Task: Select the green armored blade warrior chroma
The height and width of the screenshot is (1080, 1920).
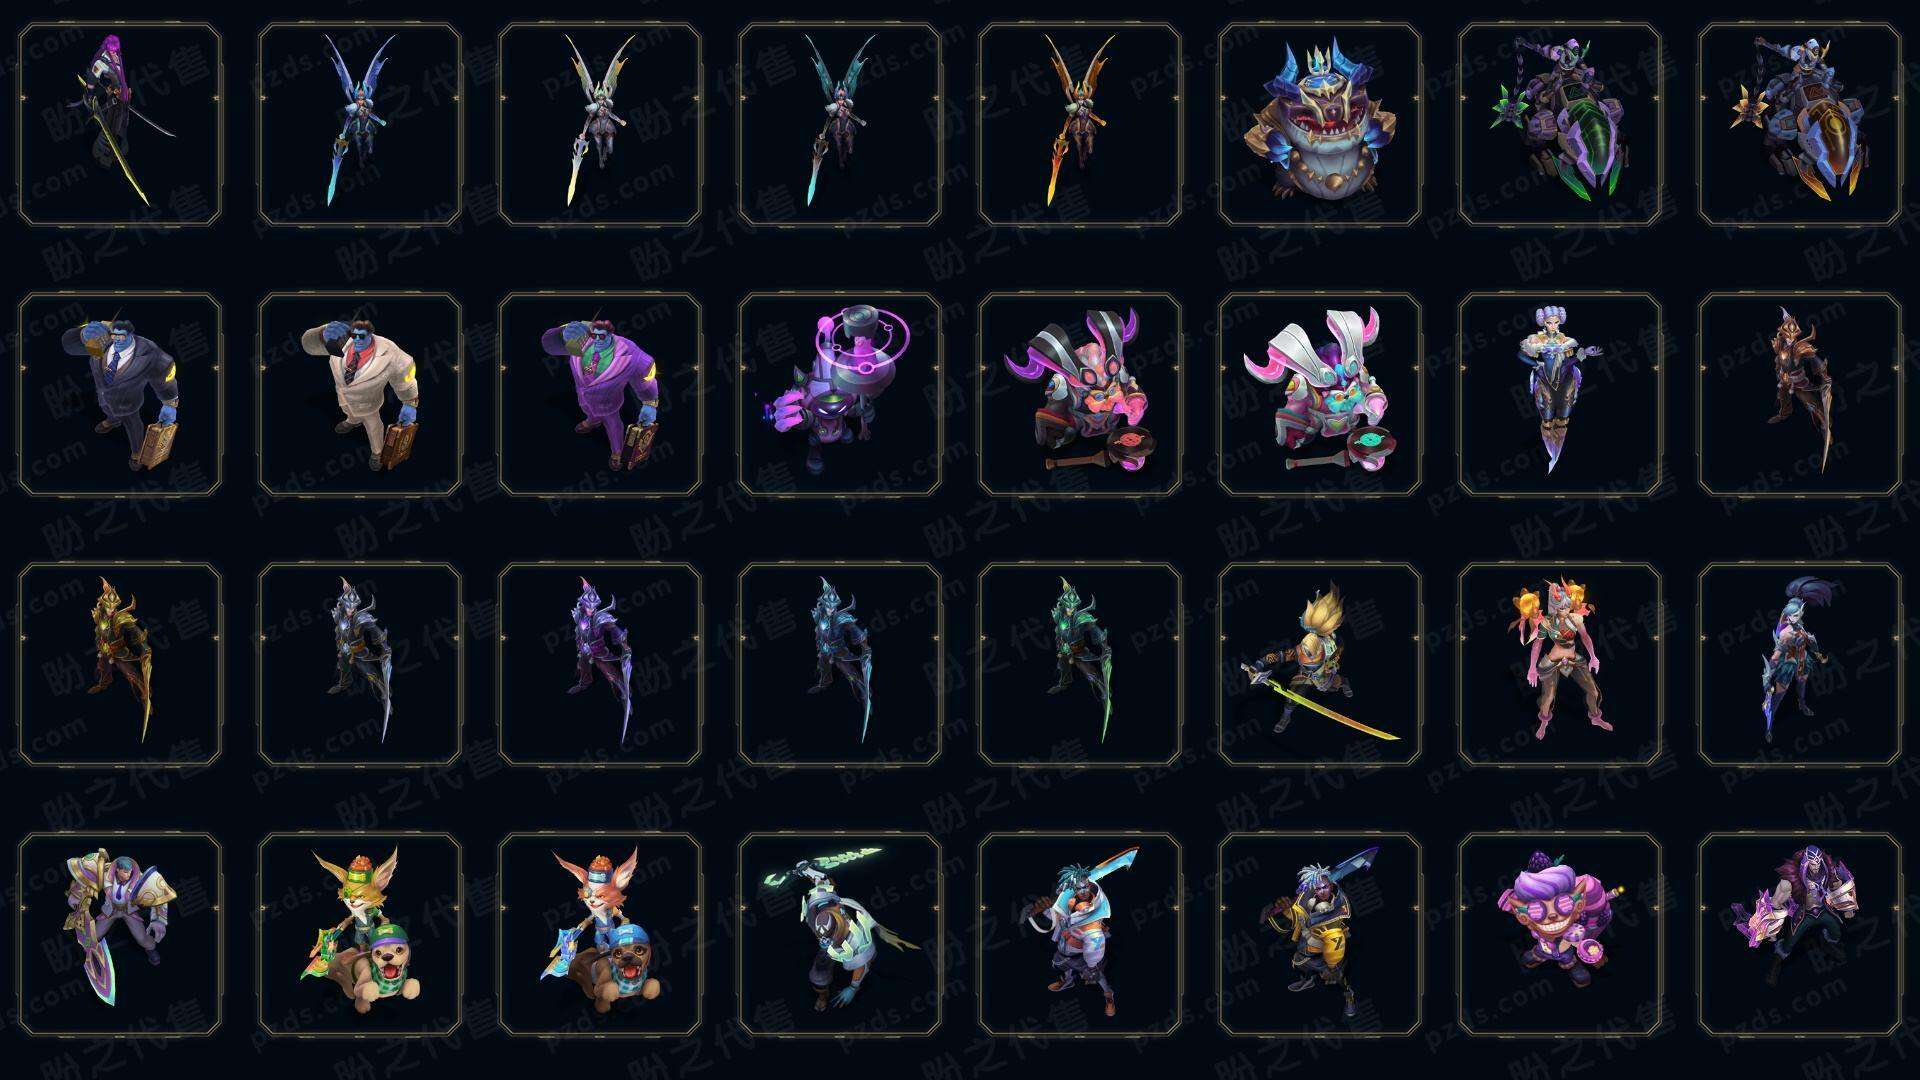Action: pyautogui.click(x=1080, y=664)
